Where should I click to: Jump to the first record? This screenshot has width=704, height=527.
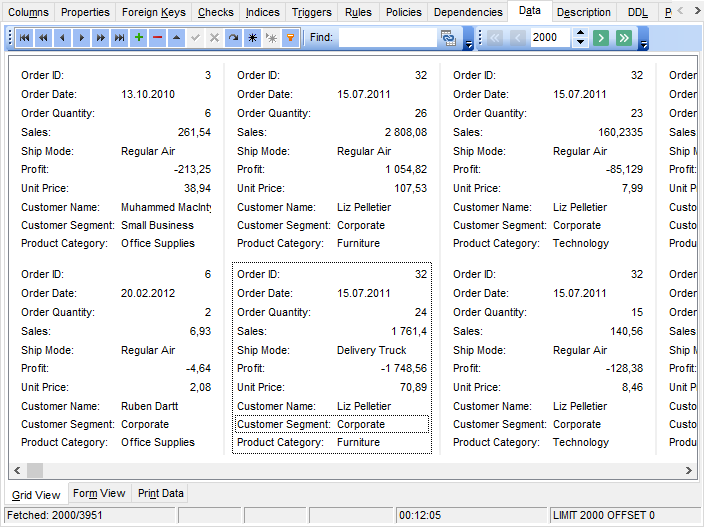[x=25, y=38]
